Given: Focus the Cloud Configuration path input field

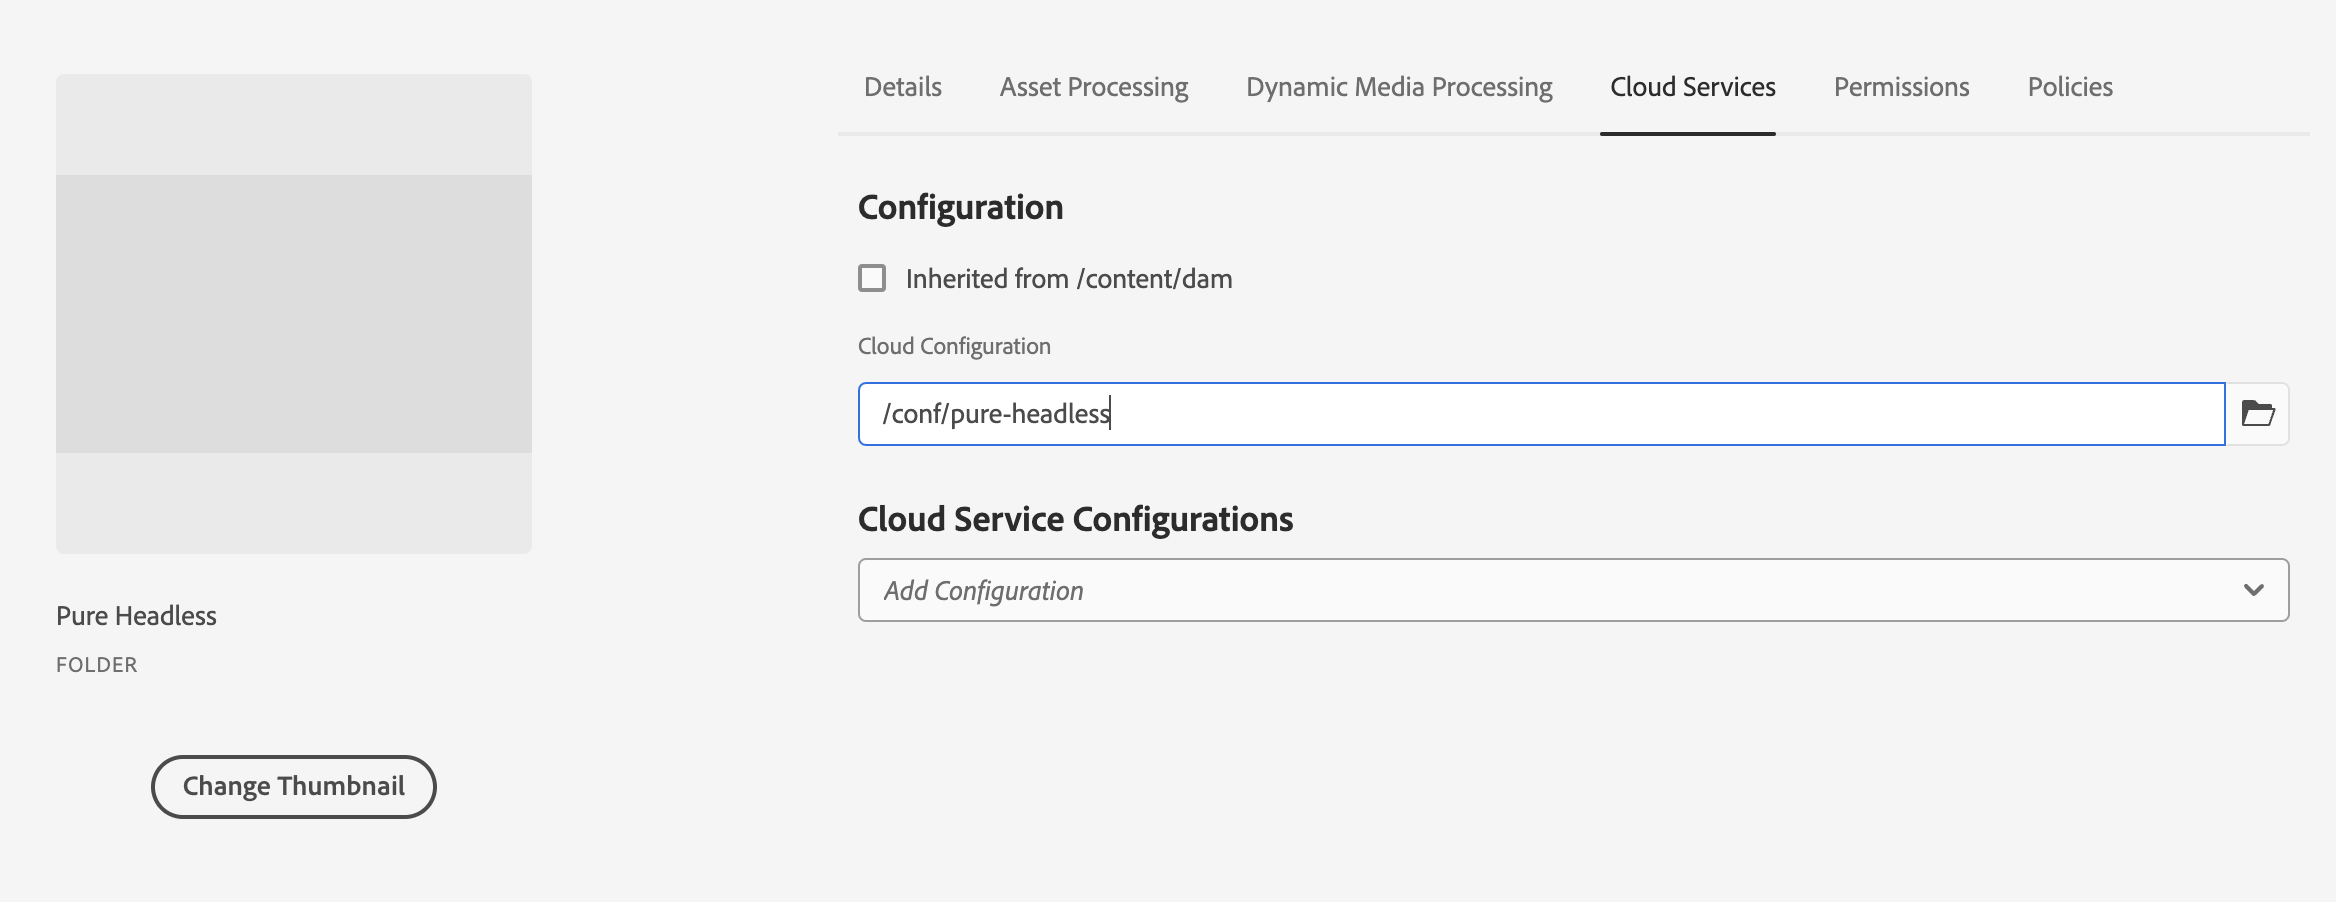Looking at the screenshot, I should tap(1600, 414).
